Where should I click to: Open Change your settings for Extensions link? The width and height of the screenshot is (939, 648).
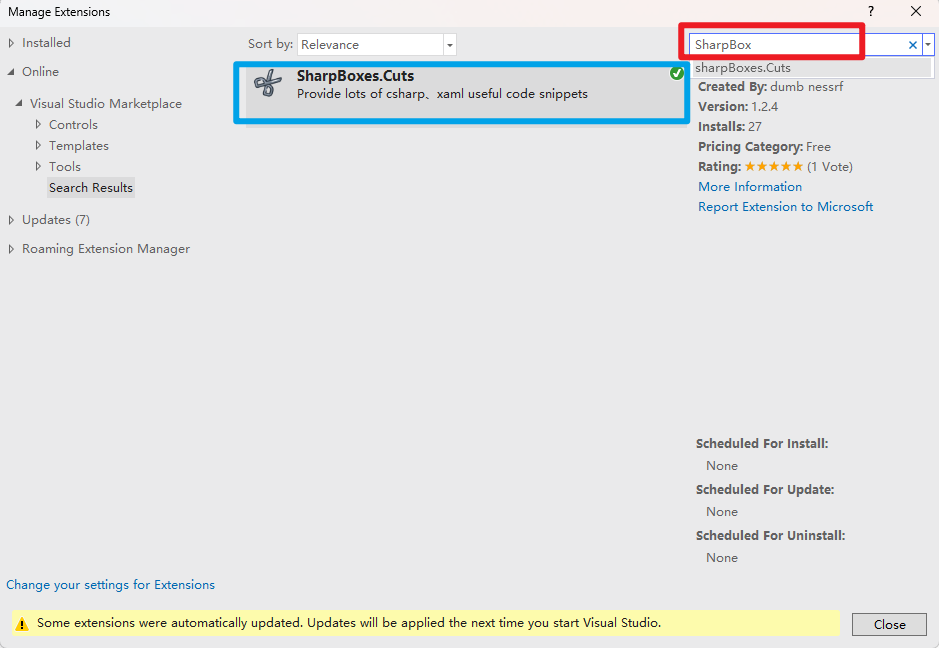(x=110, y=585)
